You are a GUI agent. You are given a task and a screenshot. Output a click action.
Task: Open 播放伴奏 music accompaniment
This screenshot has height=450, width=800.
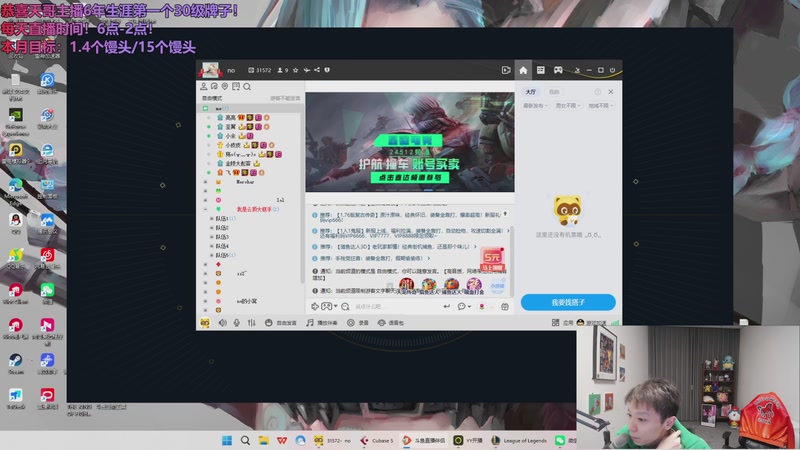[x=322, y=322]
